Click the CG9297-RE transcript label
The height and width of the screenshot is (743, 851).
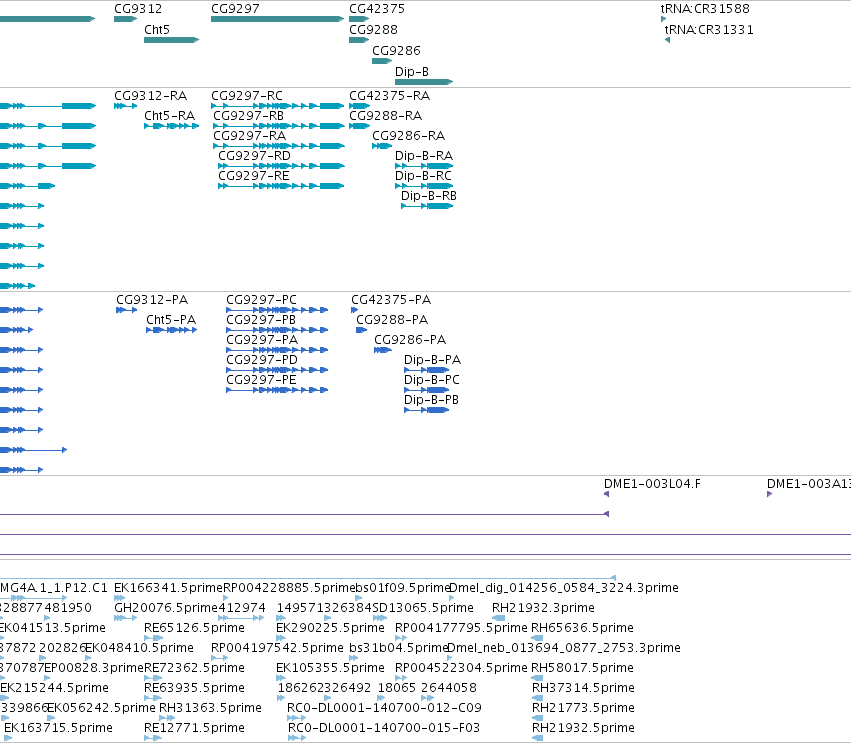click(254, 176)
